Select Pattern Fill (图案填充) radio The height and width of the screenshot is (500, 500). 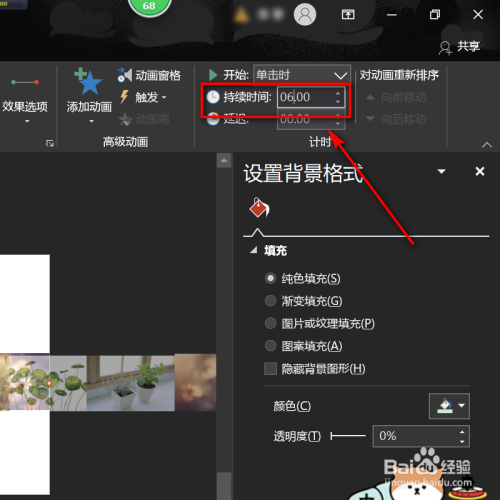point(270,346)
